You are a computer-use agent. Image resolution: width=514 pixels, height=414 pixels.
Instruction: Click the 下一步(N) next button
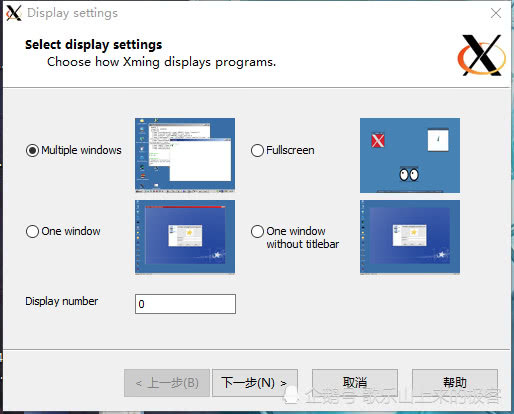tap(255, 383)
